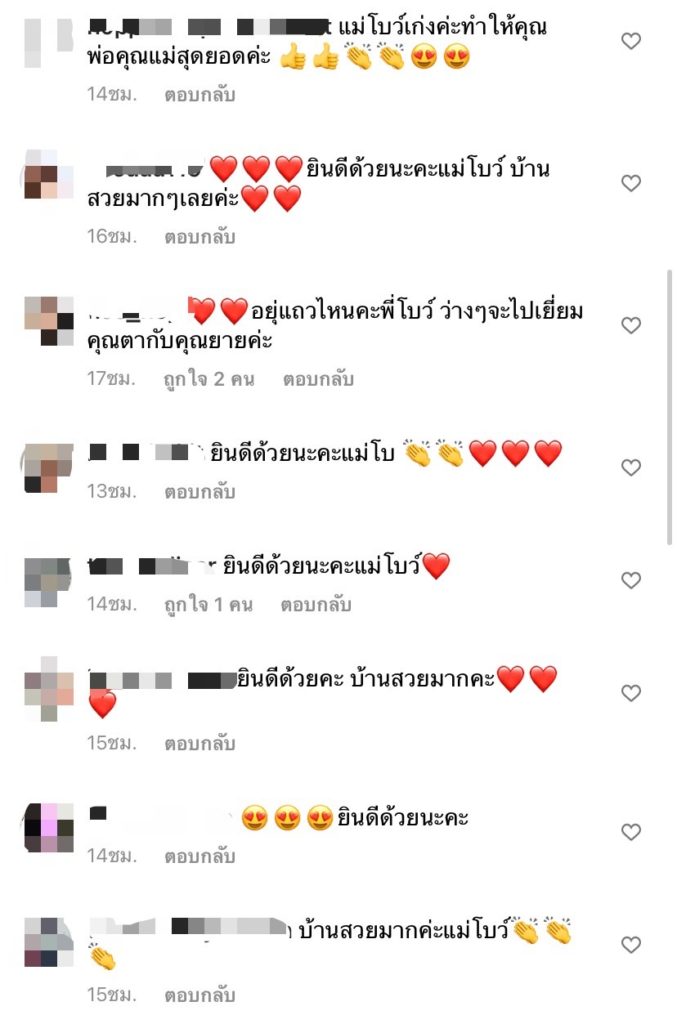The width and height of the screenshot is (677, 1024).
Task: Like the comment 'ยินดีด้วยคะ บ้านสวยมากคะ'
Action: click(631, 693)
